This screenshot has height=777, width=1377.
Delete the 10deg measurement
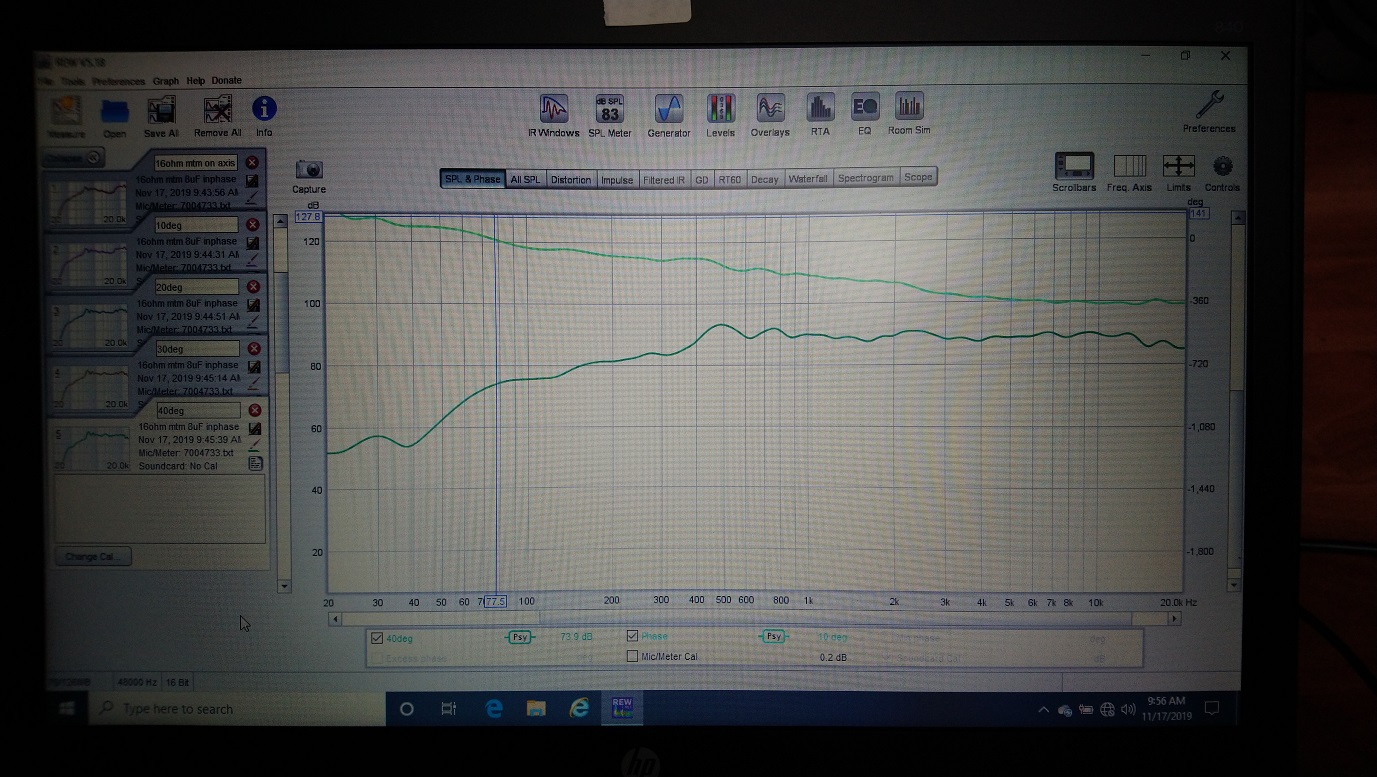(252, 225)
